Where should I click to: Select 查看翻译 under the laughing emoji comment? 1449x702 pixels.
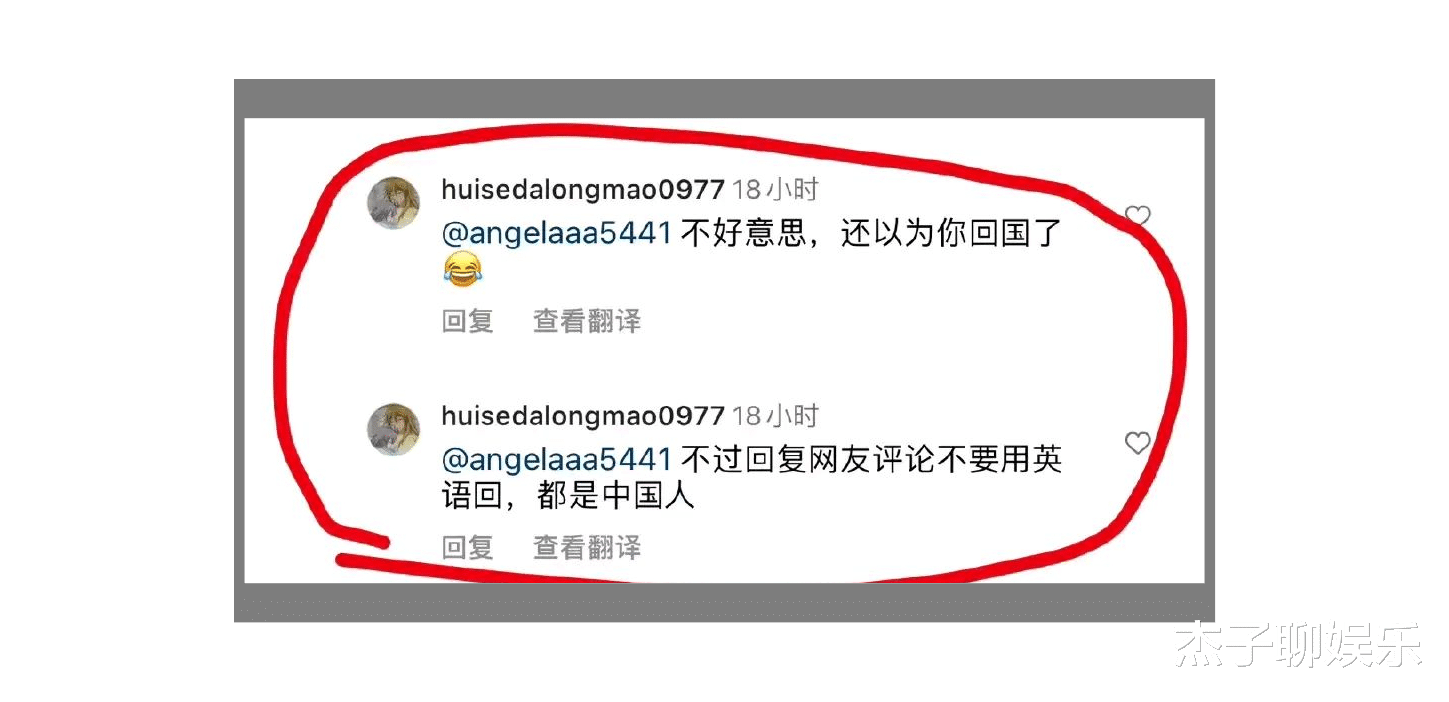(587, 321)
